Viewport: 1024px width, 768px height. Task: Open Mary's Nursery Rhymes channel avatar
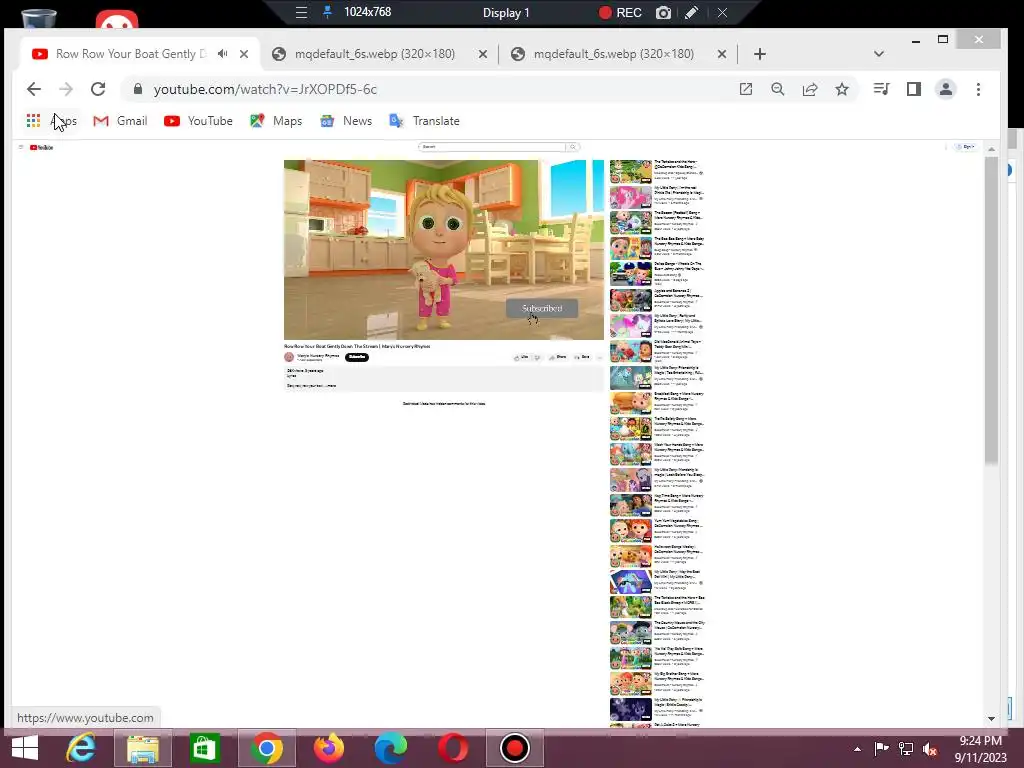coord(289,357)
